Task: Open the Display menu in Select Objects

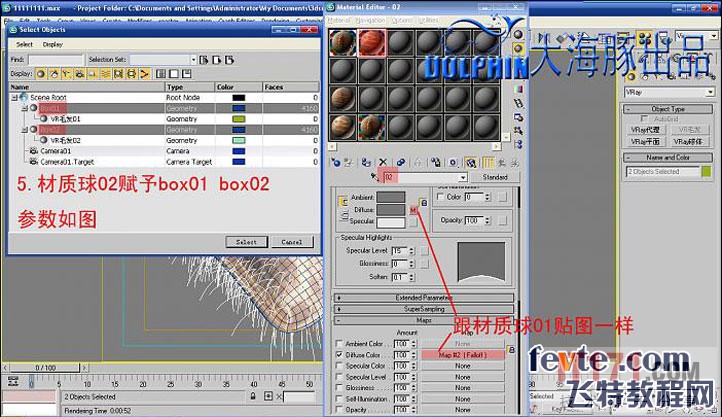Action: coord(52,44)
